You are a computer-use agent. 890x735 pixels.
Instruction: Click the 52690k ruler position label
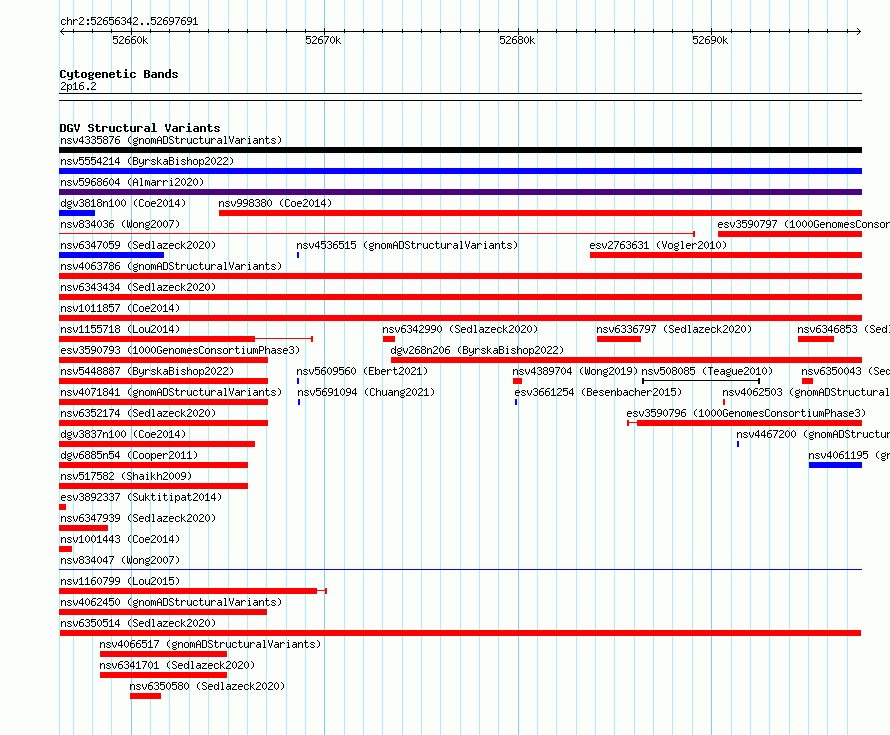point(710,40)
